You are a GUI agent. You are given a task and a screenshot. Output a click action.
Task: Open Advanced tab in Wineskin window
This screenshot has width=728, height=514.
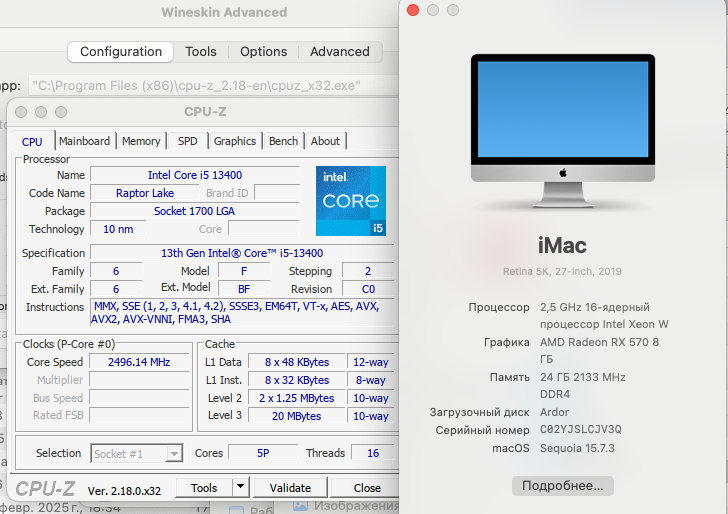tap(340, 52)
